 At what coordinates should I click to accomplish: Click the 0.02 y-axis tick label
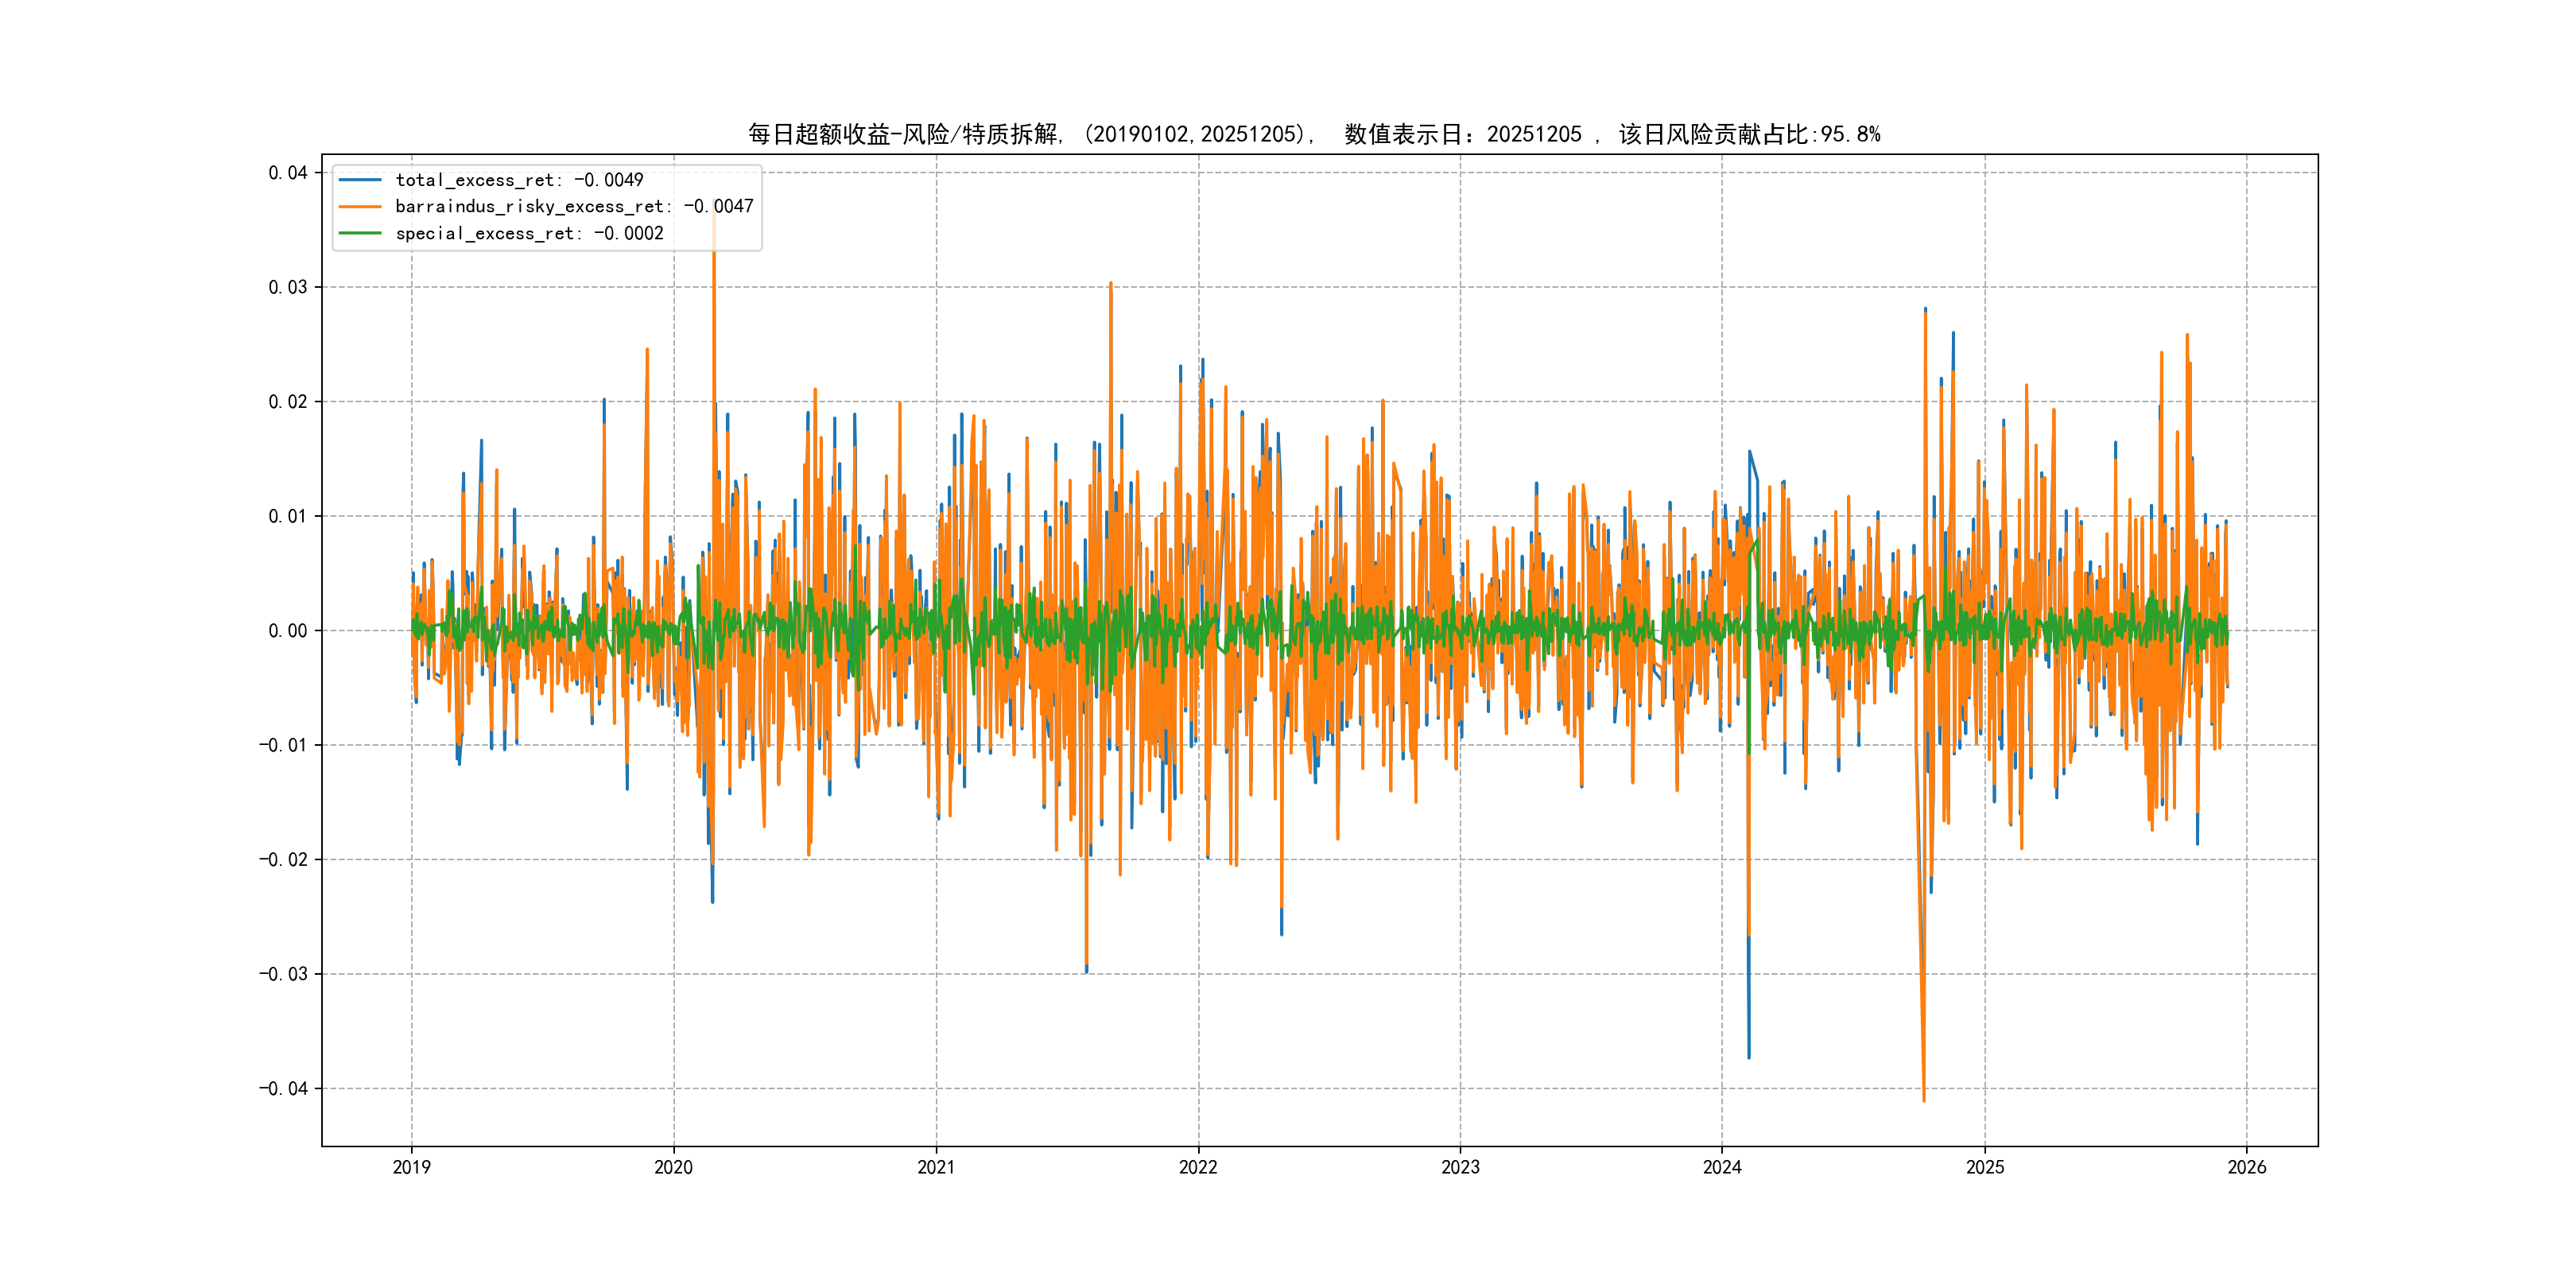287,402
